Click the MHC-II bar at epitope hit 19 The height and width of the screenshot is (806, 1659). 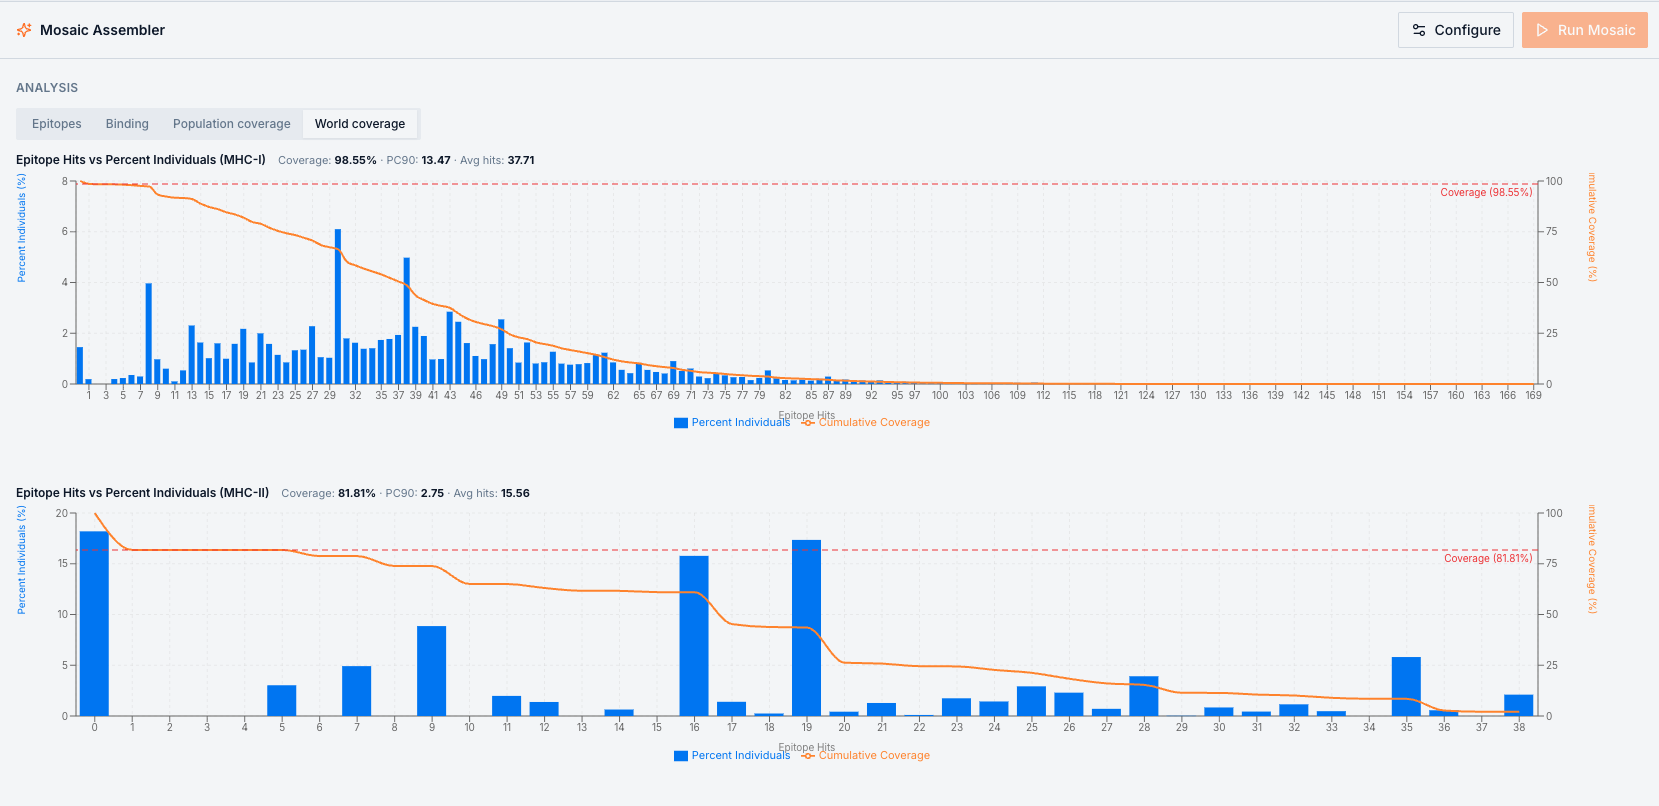[x=807, y=628]
